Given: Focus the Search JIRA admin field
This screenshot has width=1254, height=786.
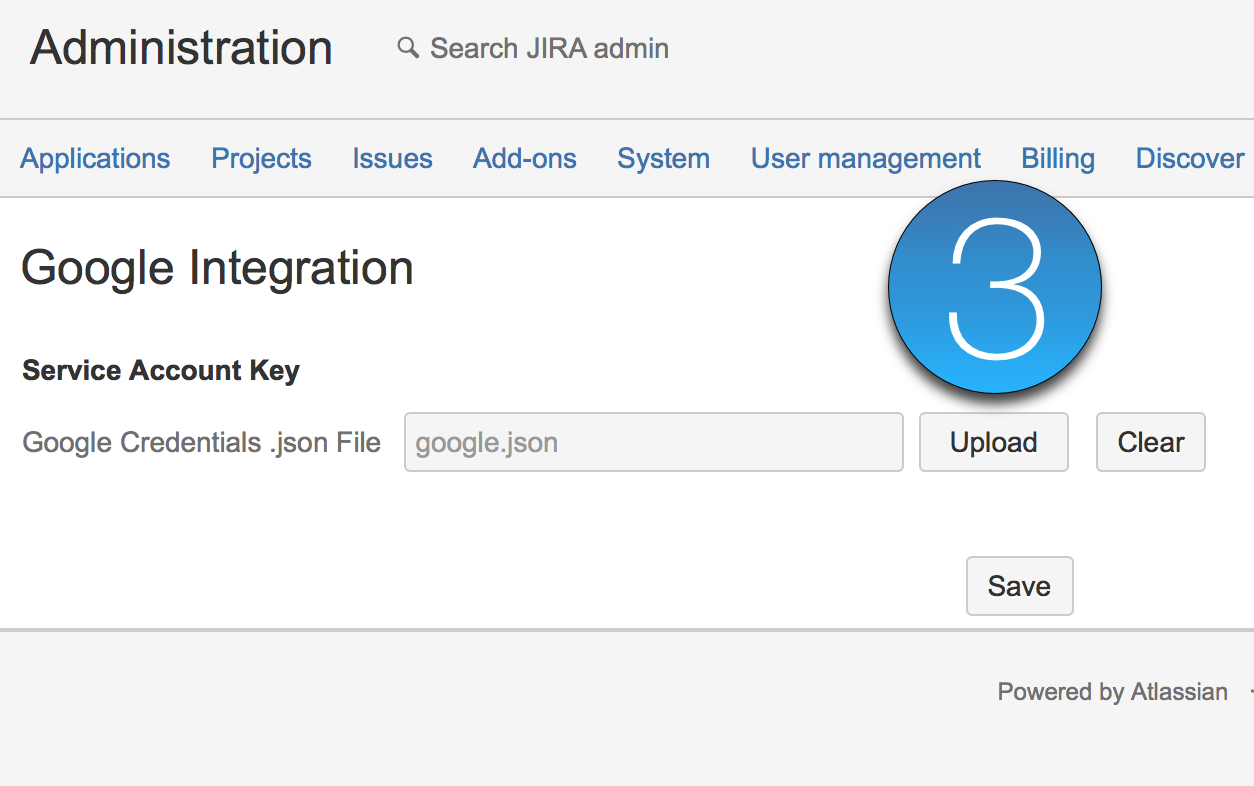Looking at the screenshot, I should [x=549, y=48].
